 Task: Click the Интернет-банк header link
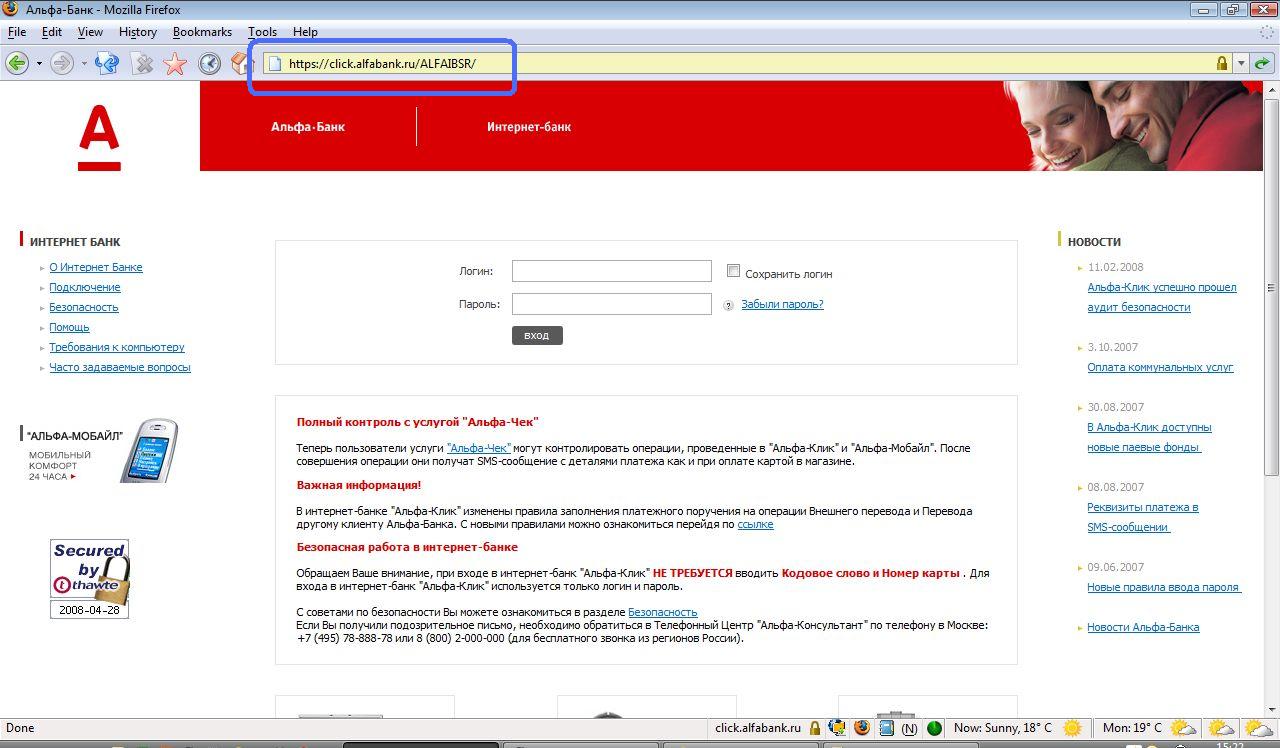click(529, 127)
